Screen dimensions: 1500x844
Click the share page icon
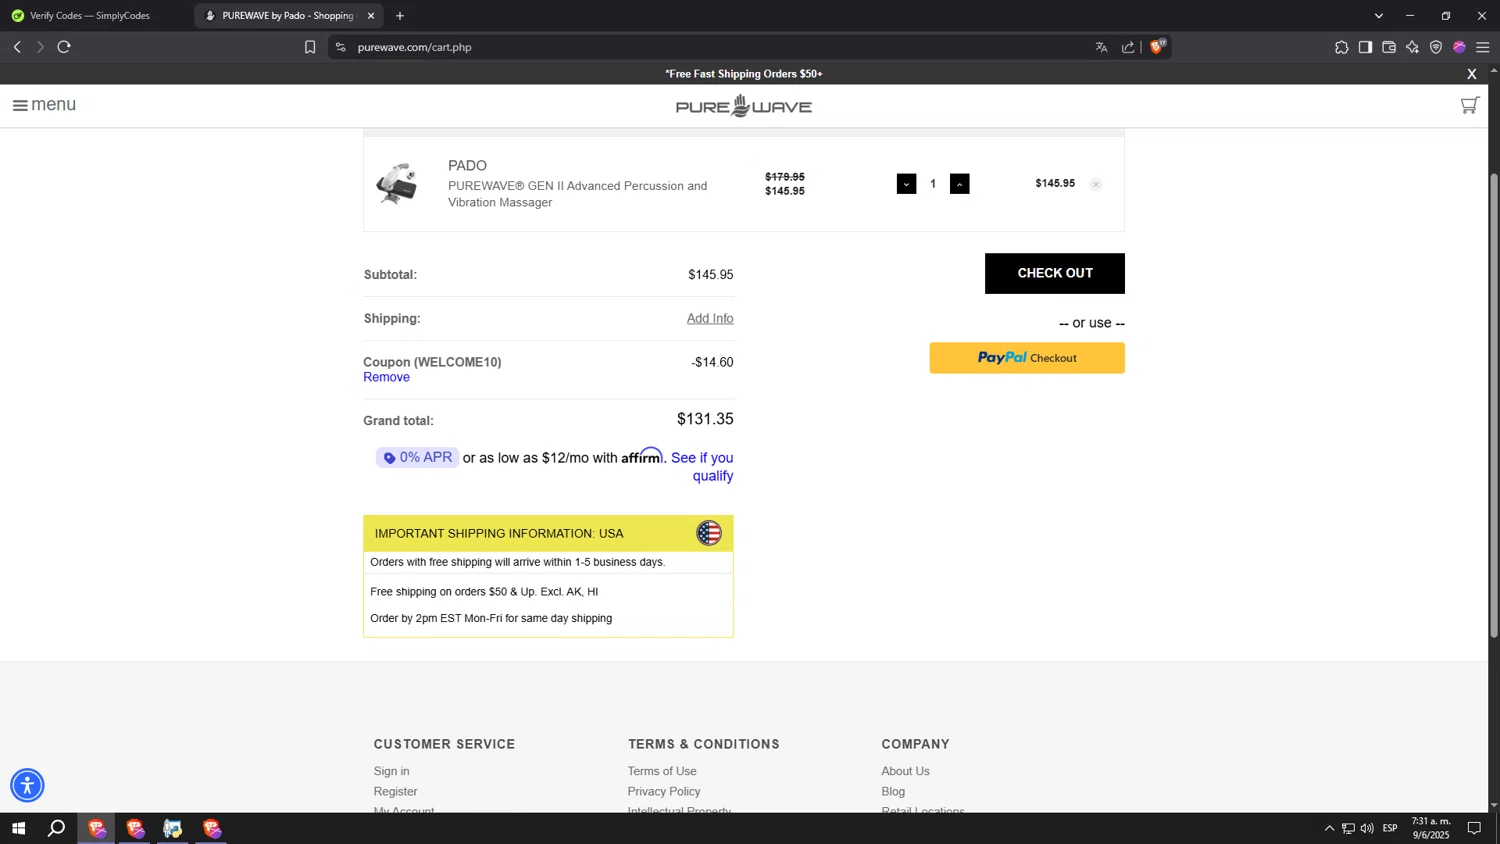[x=1128, y=47]
